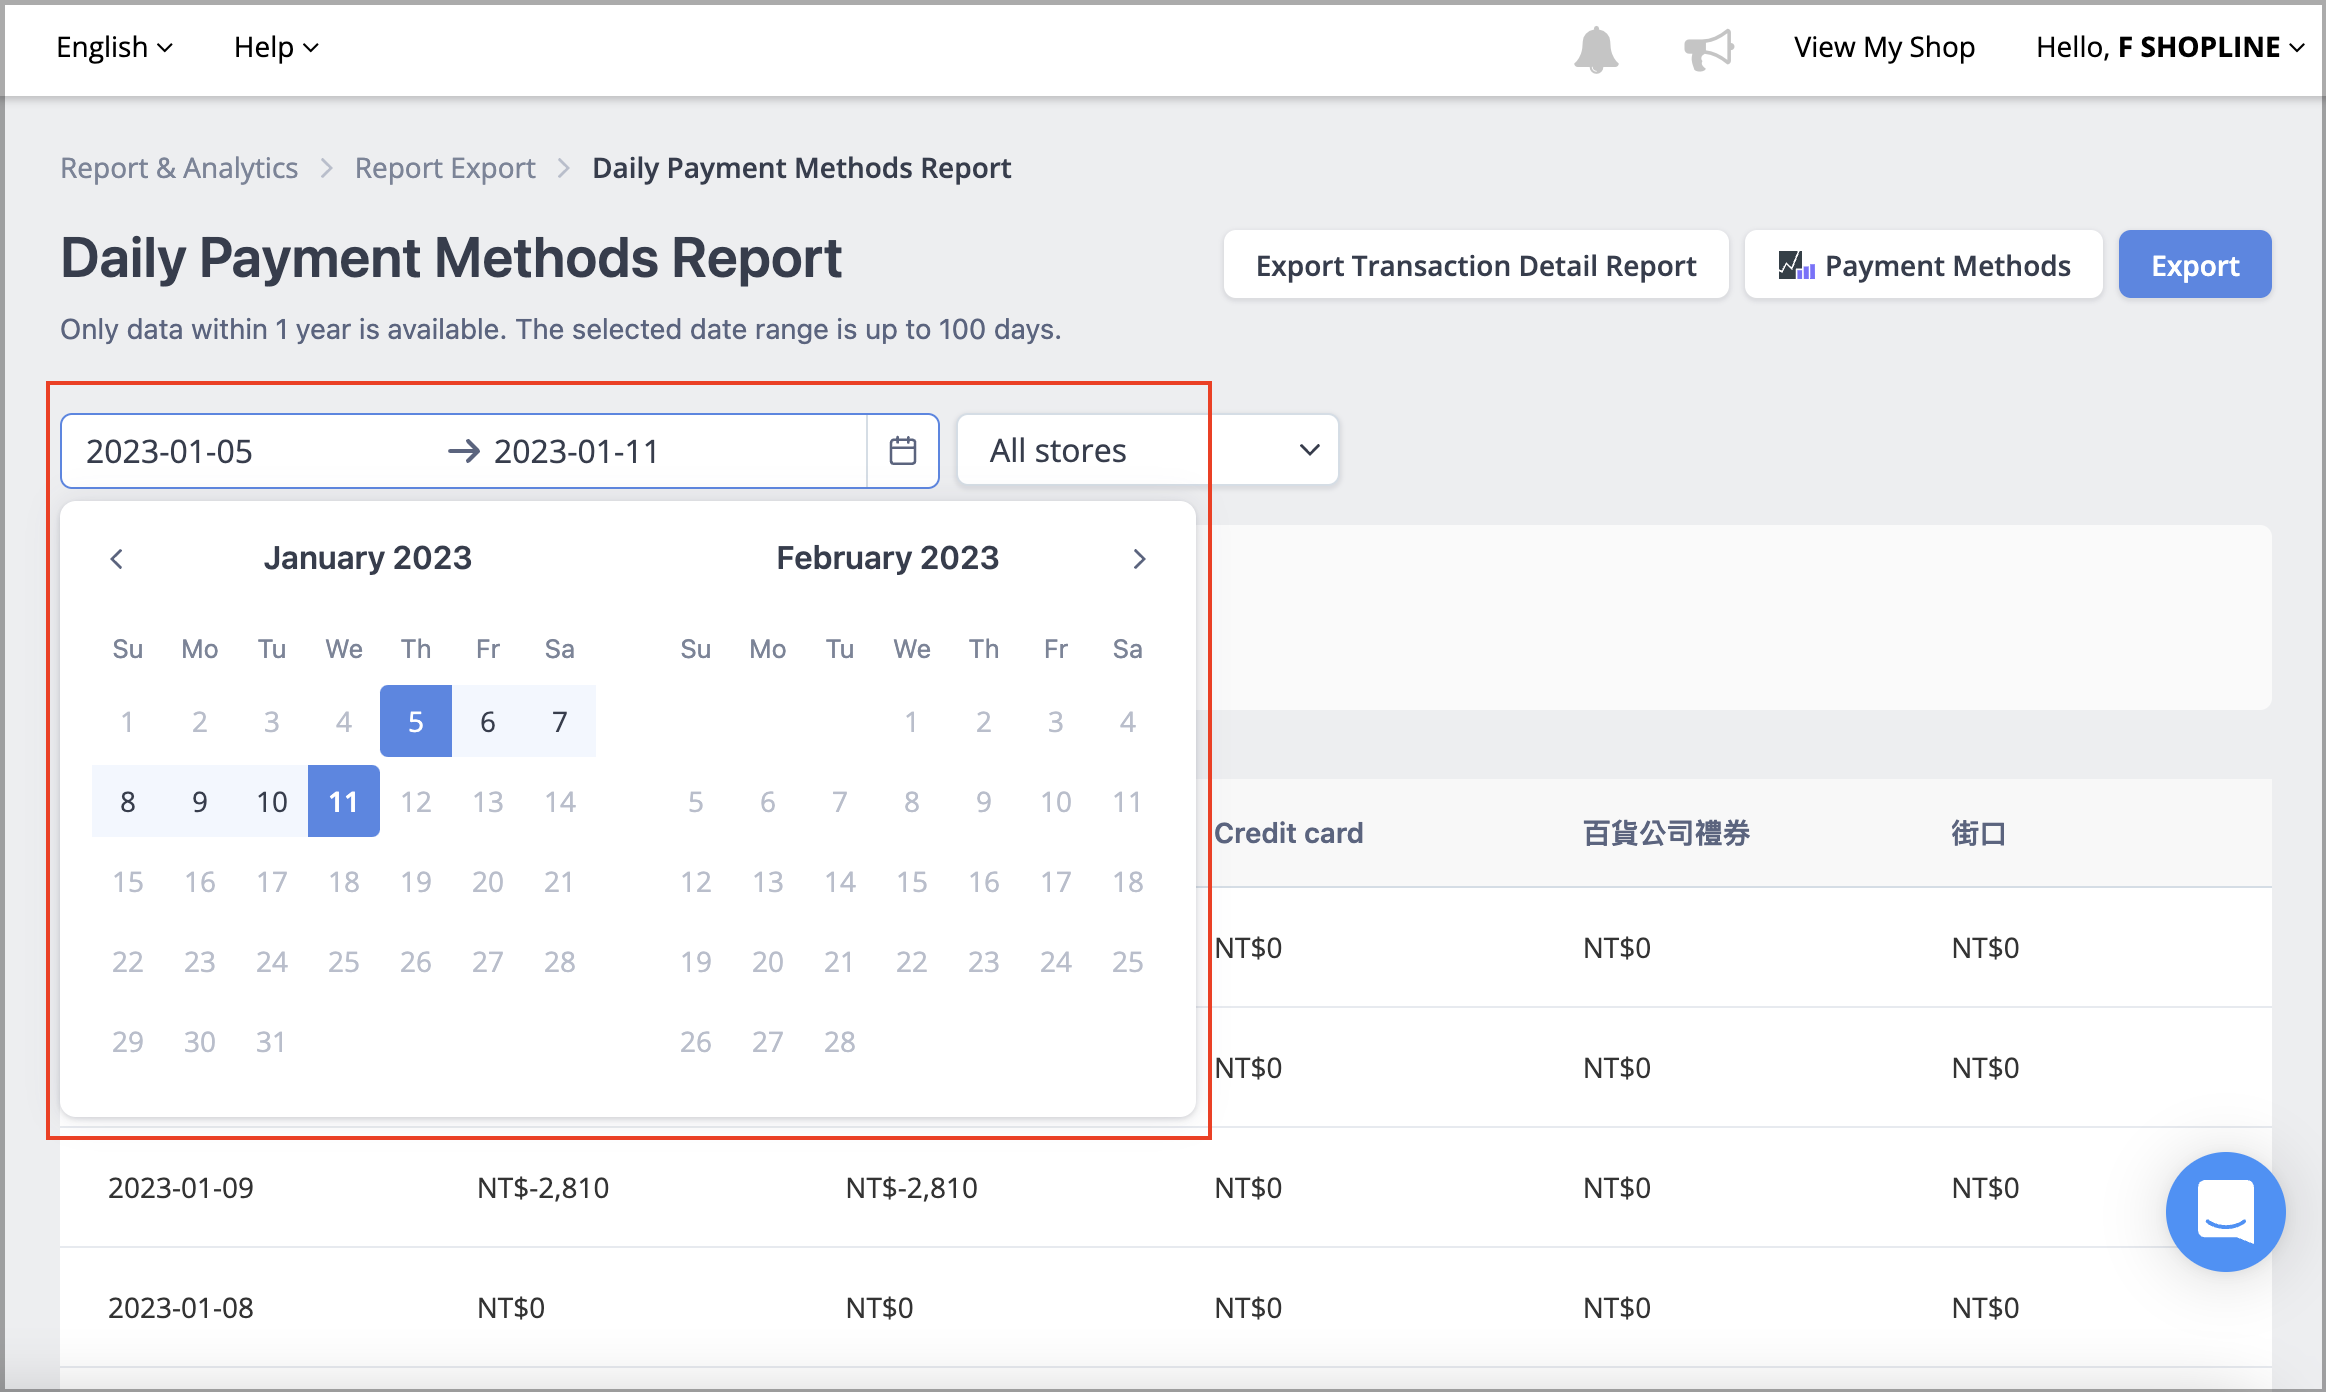
Task: Expand the All stores dropdown
Action: (1148, 450)
